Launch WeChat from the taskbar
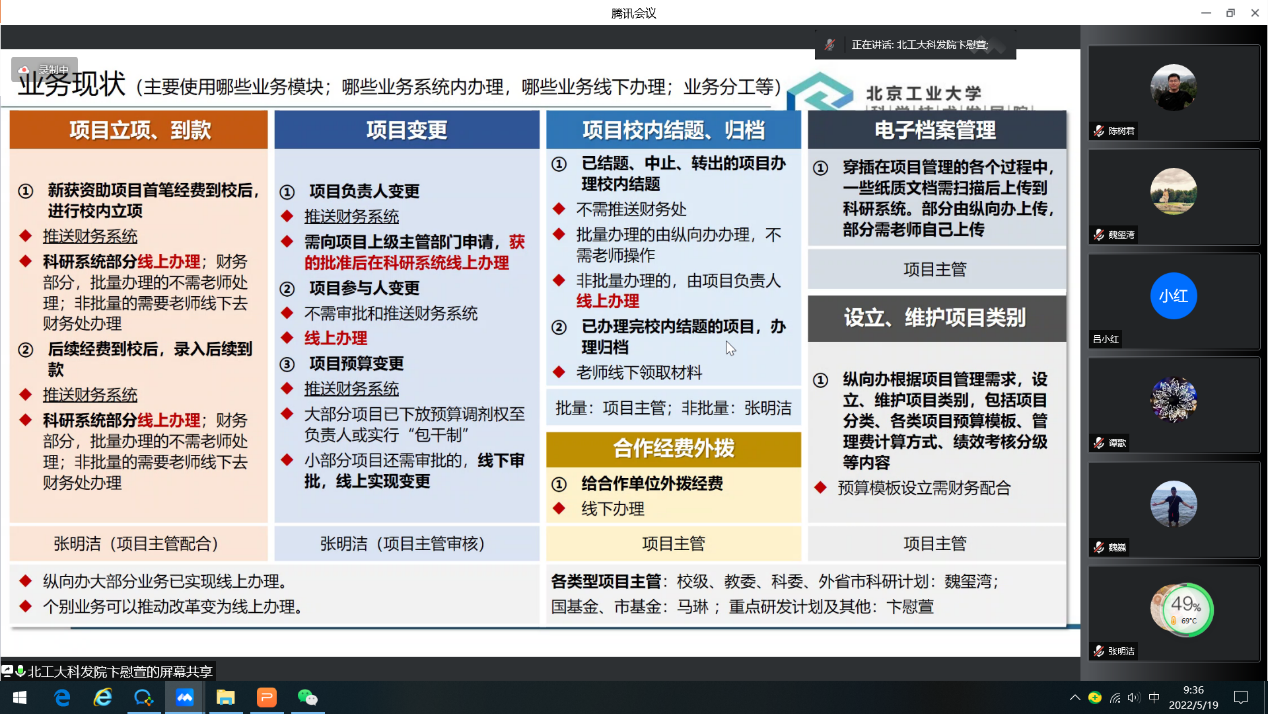The image size is (1268, 714). coord(308,697)
